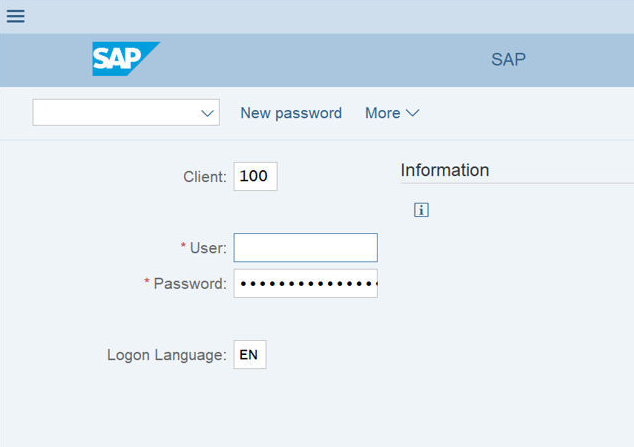This screenshot has height=447, width=634.
Task: Select the Client field containing 100
Action: 255,176
